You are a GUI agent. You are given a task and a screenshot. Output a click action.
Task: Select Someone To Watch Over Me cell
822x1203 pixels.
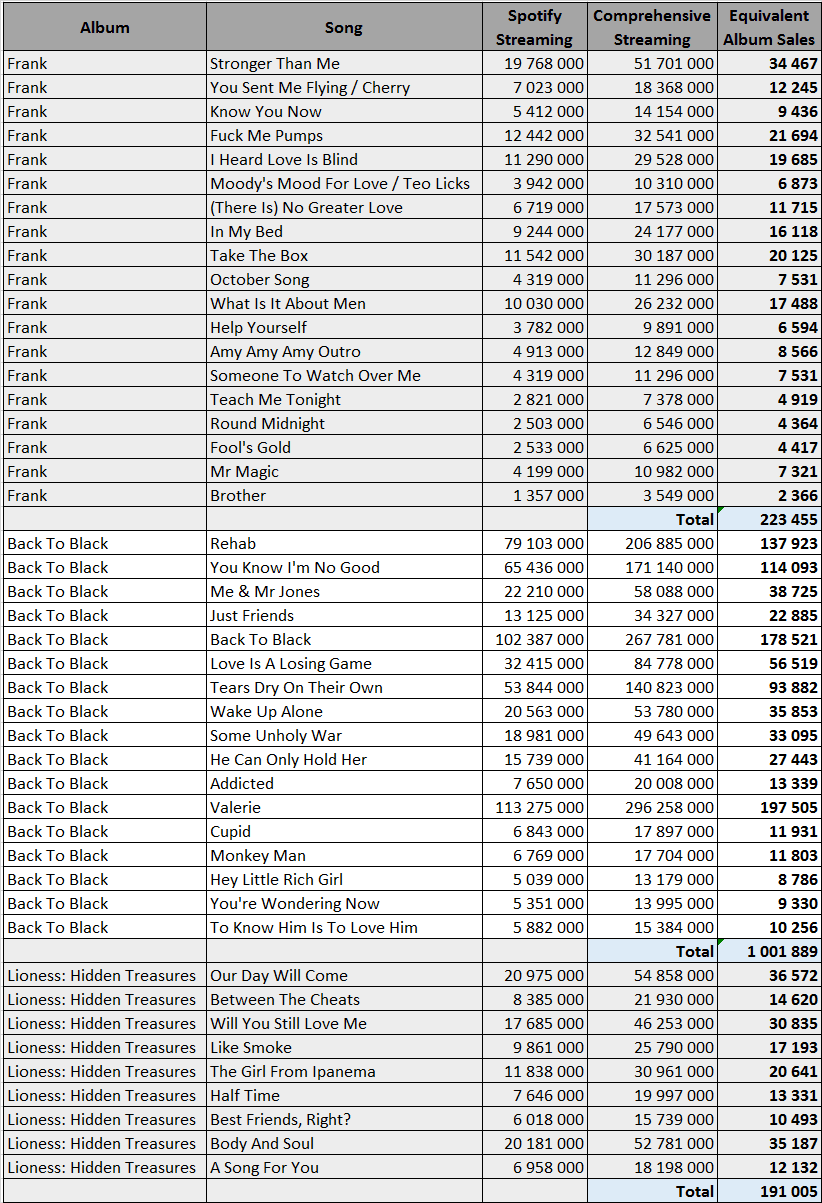tap(344, 375)
